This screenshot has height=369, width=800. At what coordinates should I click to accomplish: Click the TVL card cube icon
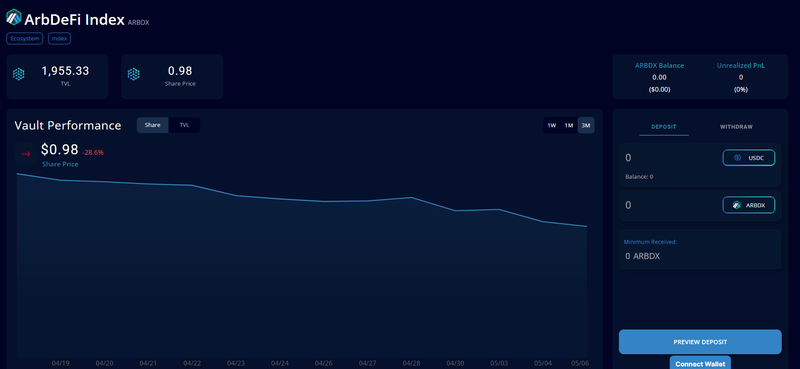point(19,75)
